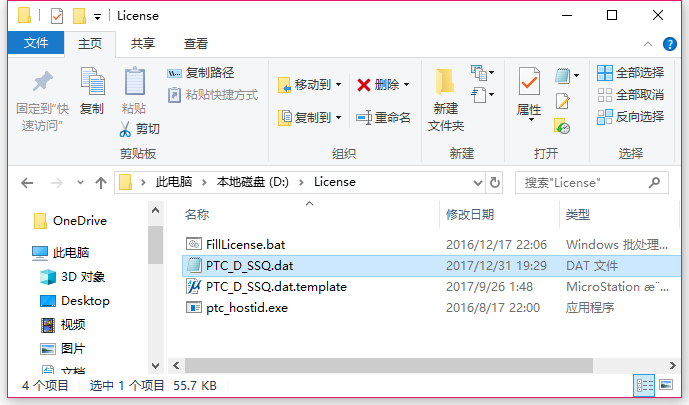
Task: Refresh the License folder view
Action: [495, 182]
